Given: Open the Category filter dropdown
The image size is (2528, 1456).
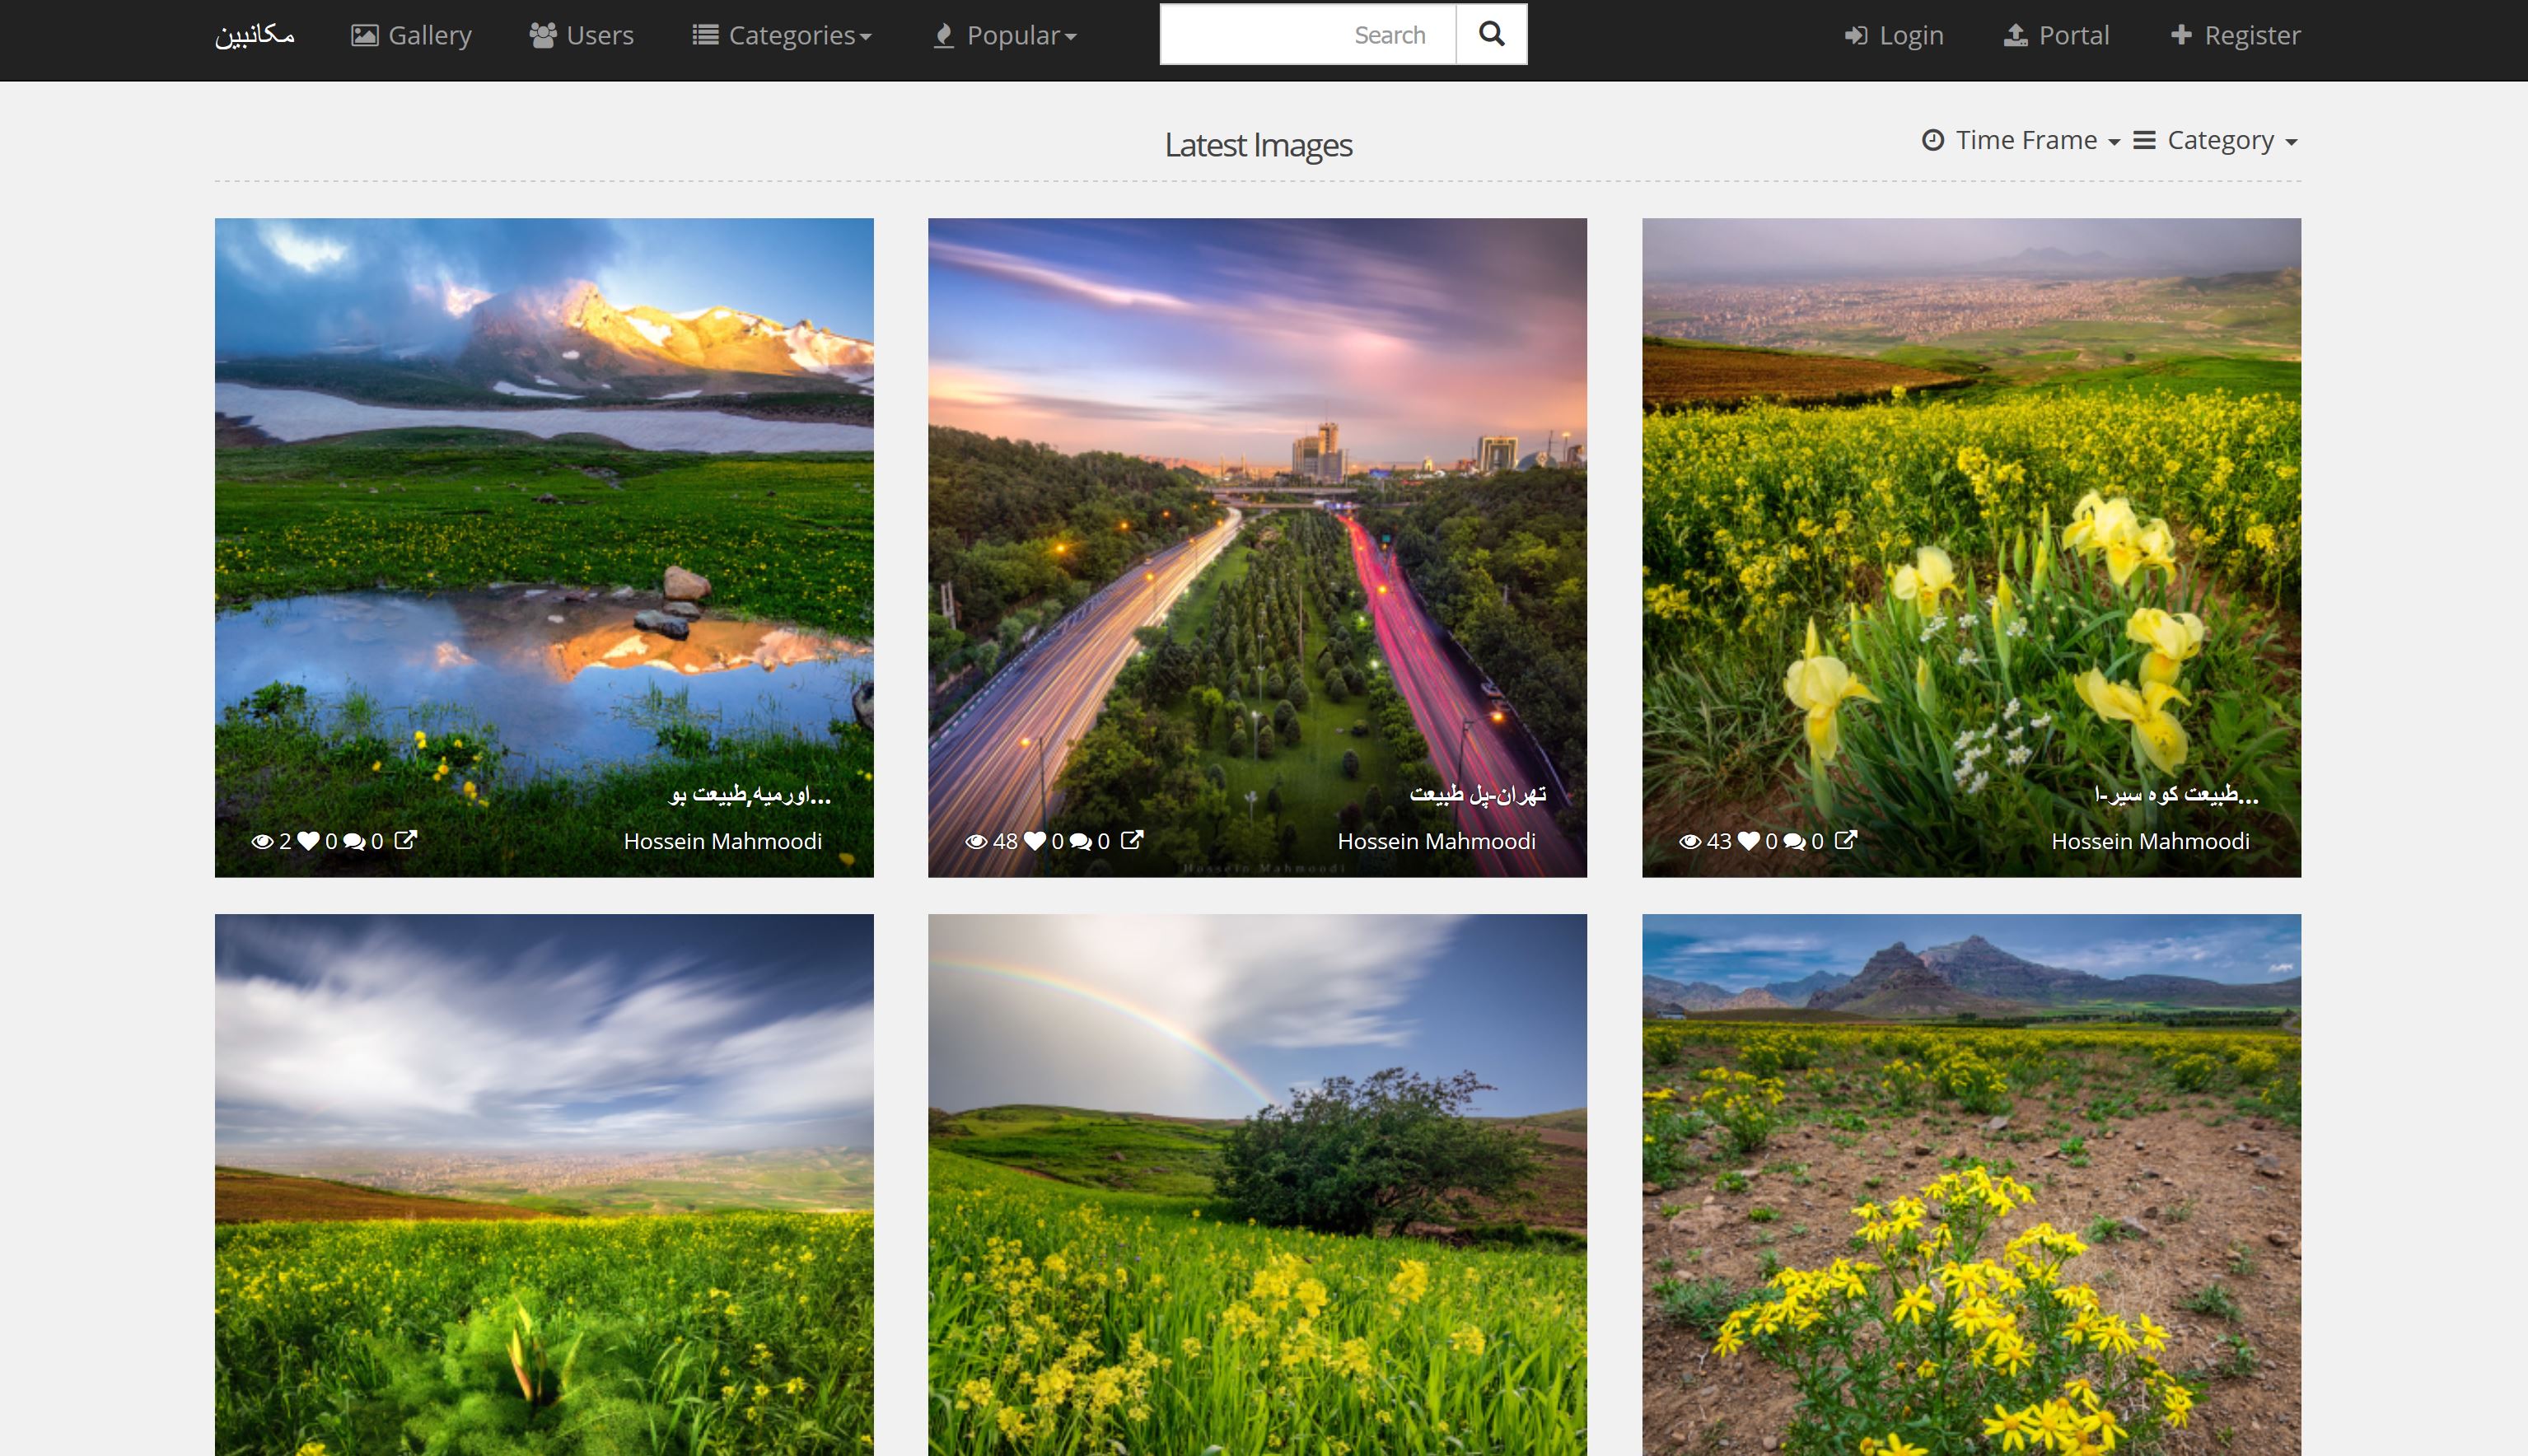Looking at the screenshot, I should coord(2215,140).
